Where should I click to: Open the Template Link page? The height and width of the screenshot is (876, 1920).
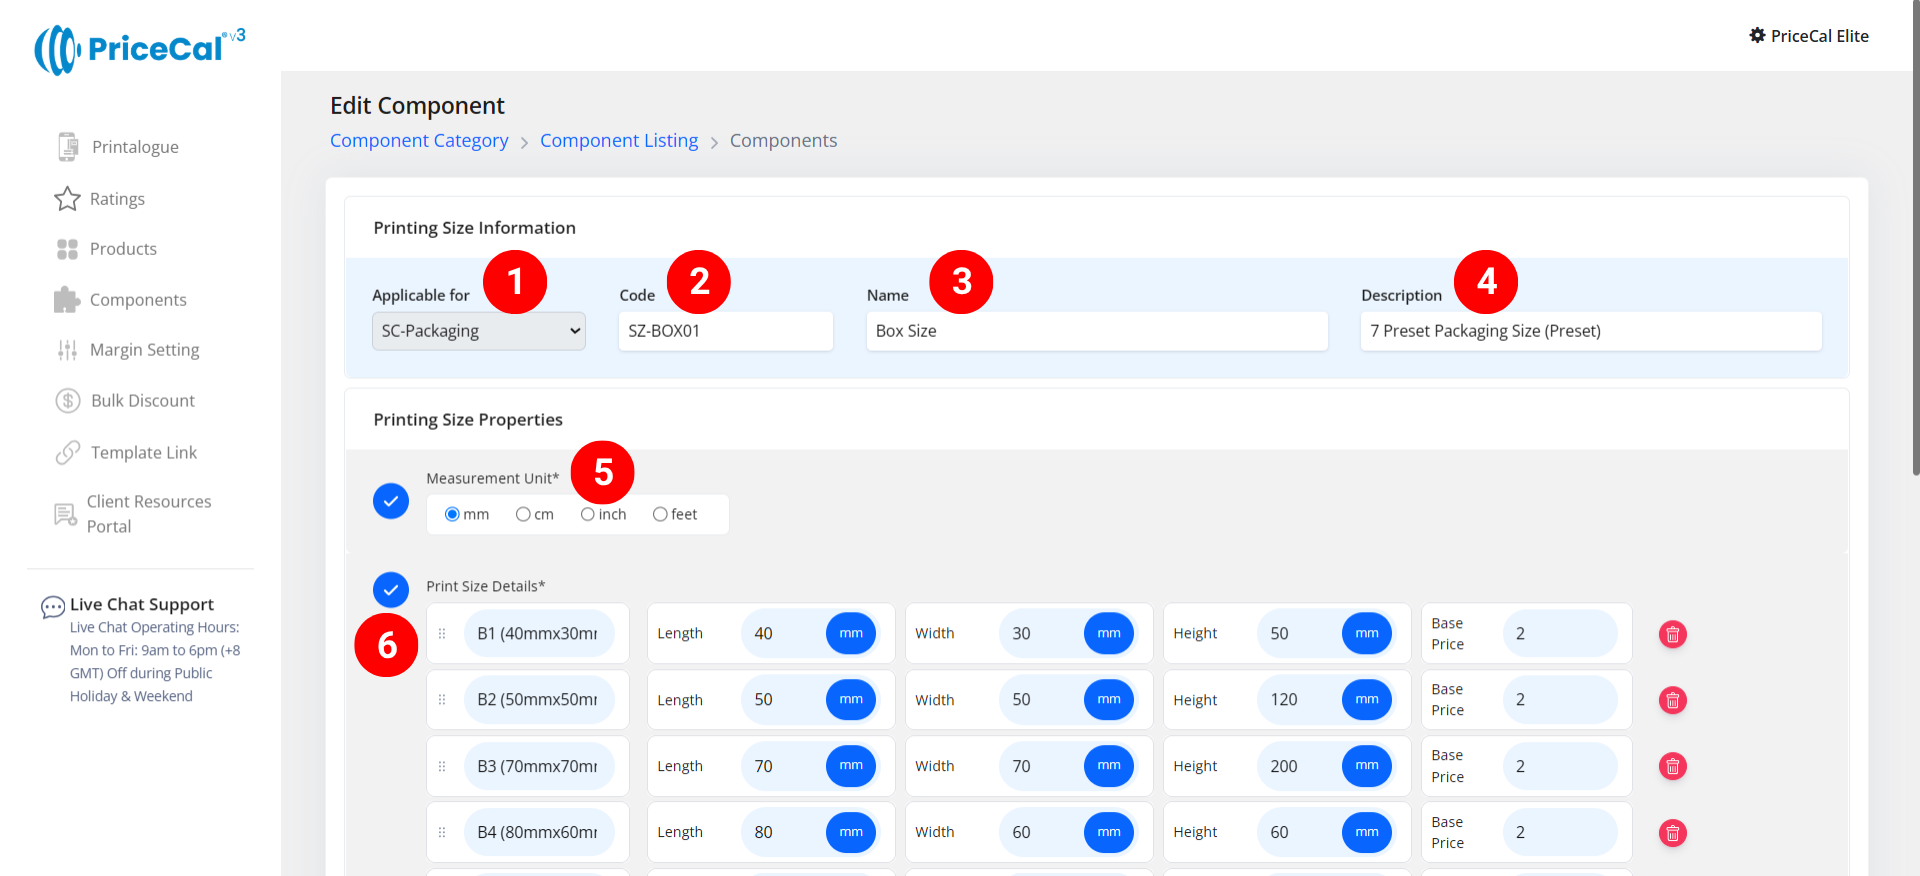[143, 453]
